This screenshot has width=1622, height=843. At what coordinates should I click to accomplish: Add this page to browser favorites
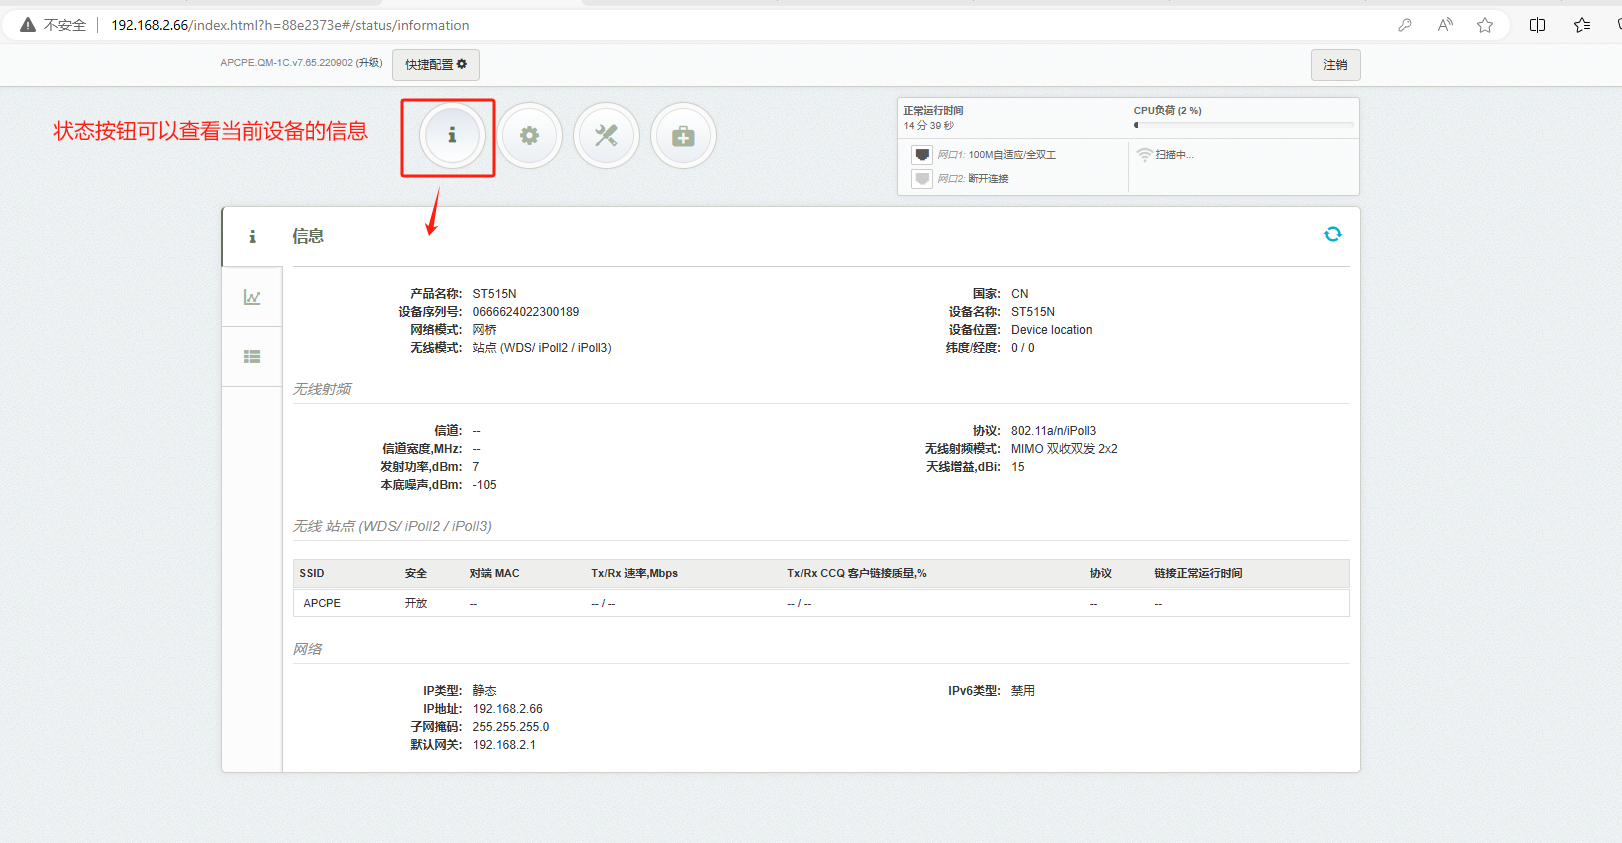coord(1485,25)
